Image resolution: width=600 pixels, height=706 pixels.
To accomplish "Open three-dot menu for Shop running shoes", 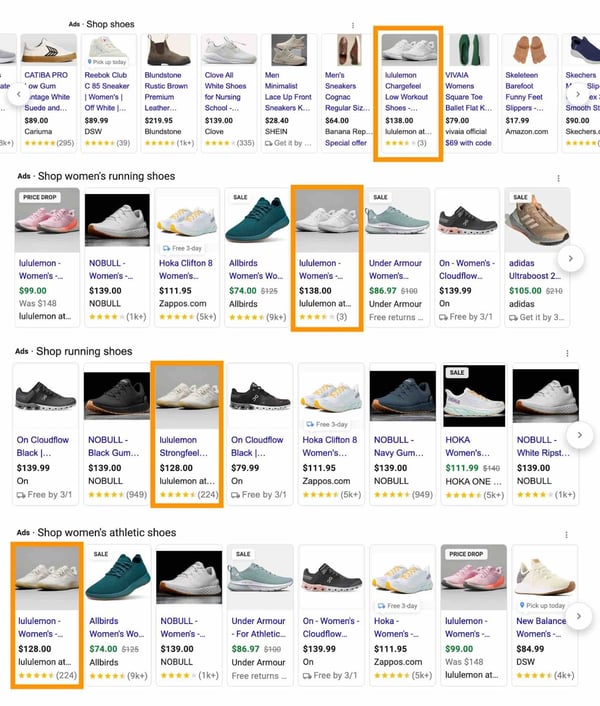I will pos(567,353).
